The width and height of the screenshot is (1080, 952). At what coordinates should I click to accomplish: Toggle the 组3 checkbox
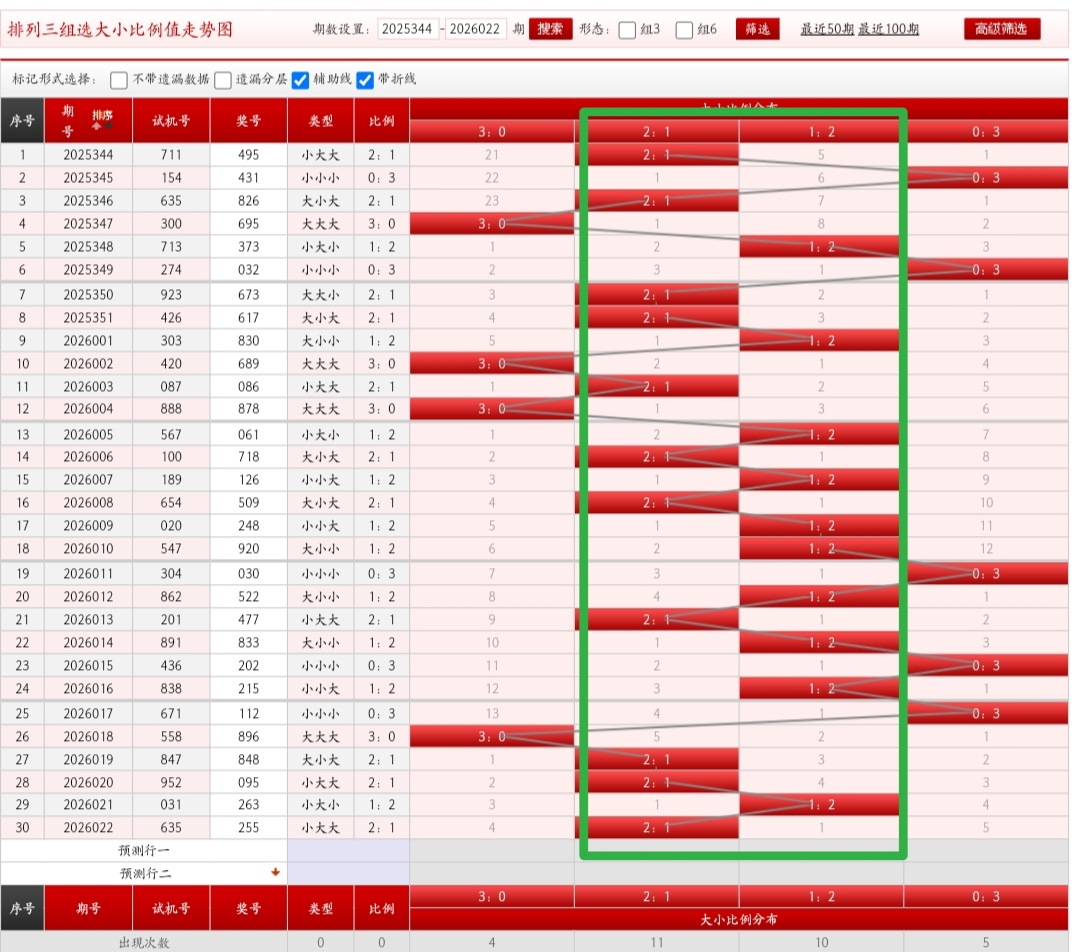pyautogui.click(x=627, y=30)
